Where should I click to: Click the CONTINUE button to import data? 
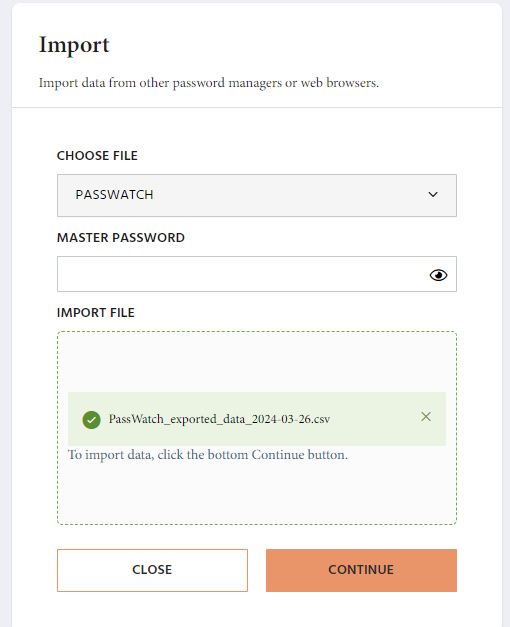tap(361, 570)
